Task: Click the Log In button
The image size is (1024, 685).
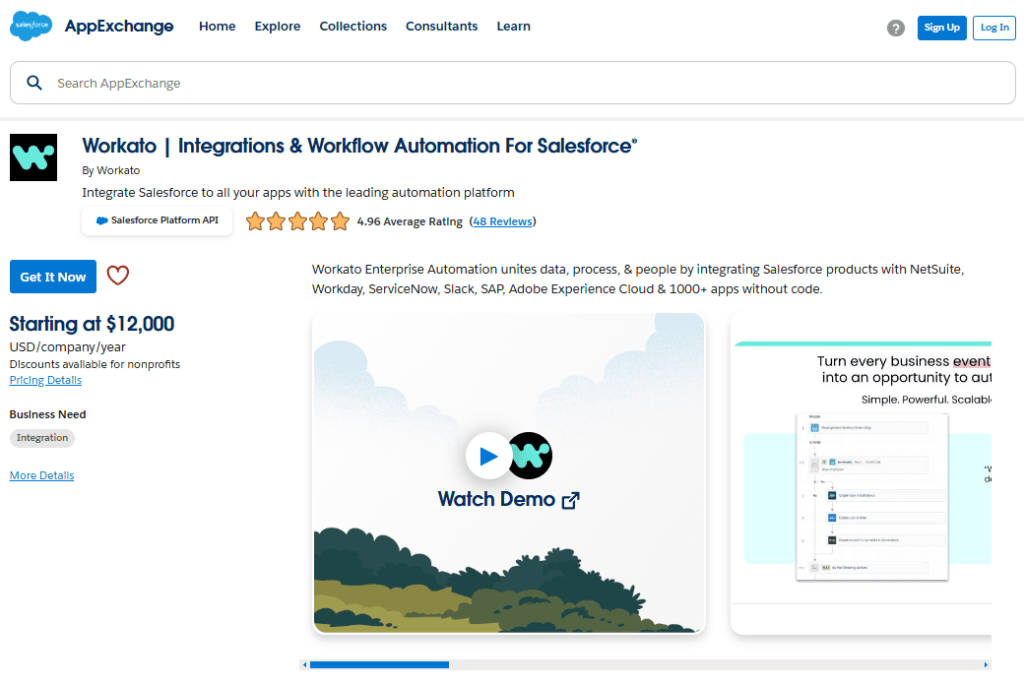Action: (x=994, y=27)
